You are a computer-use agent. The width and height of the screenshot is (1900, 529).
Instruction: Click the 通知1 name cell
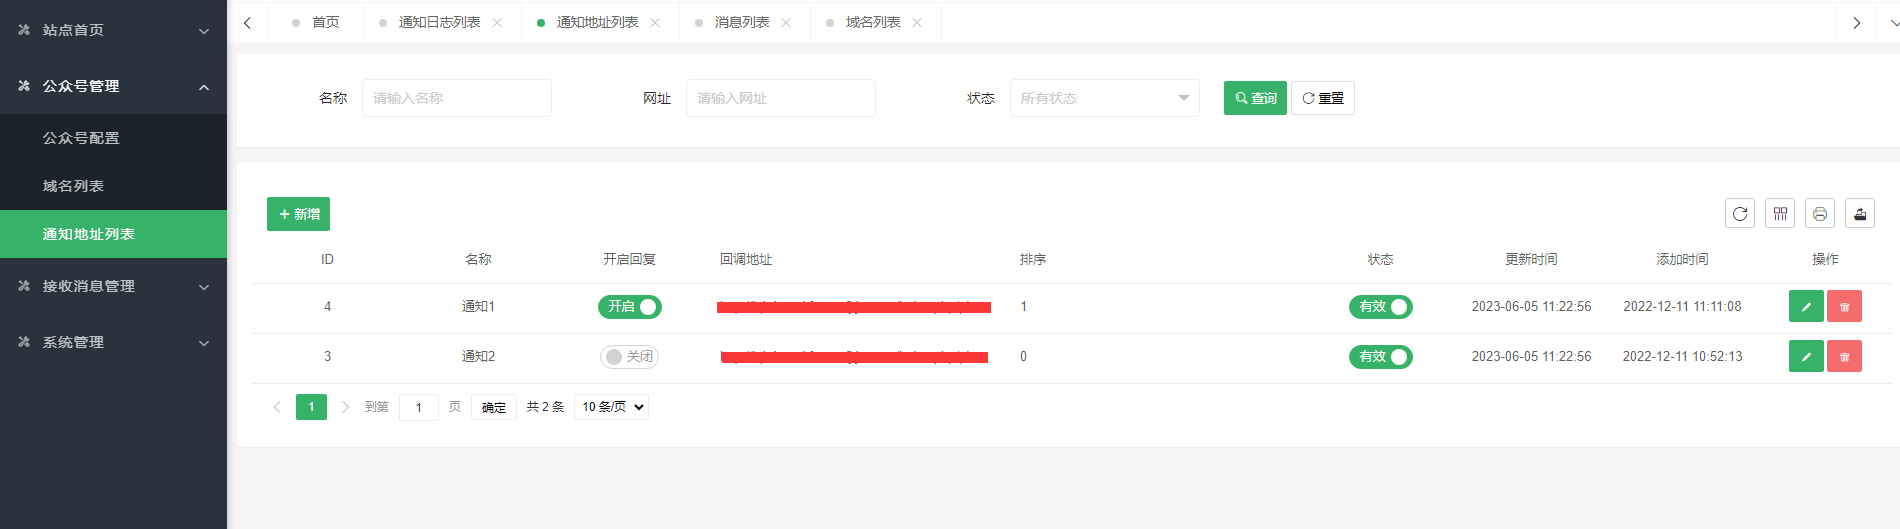point(478,306)
